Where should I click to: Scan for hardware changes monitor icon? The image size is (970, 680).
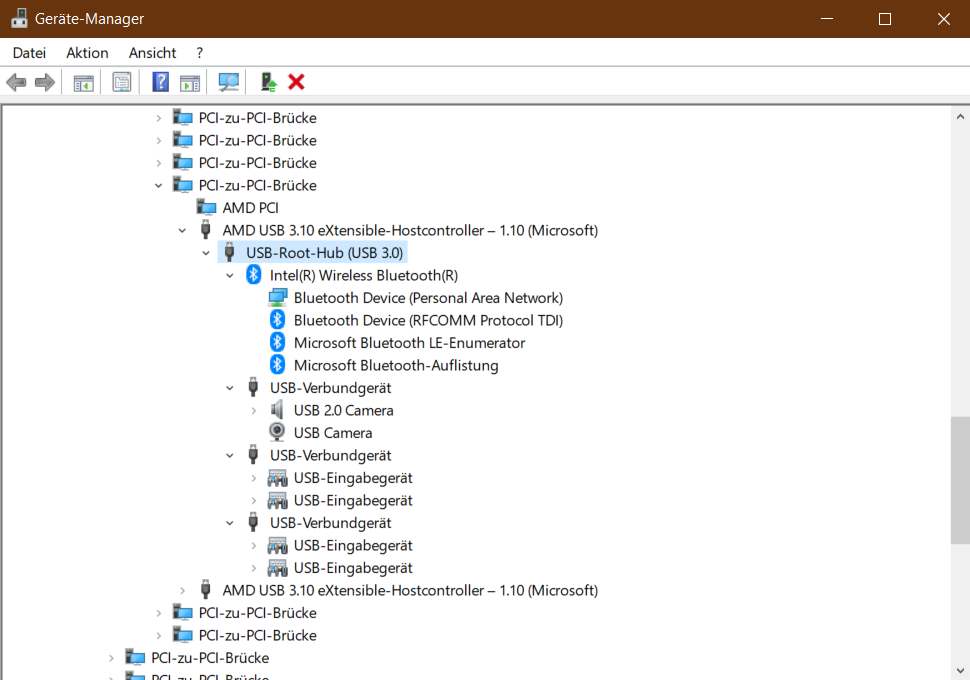(228, 82)
